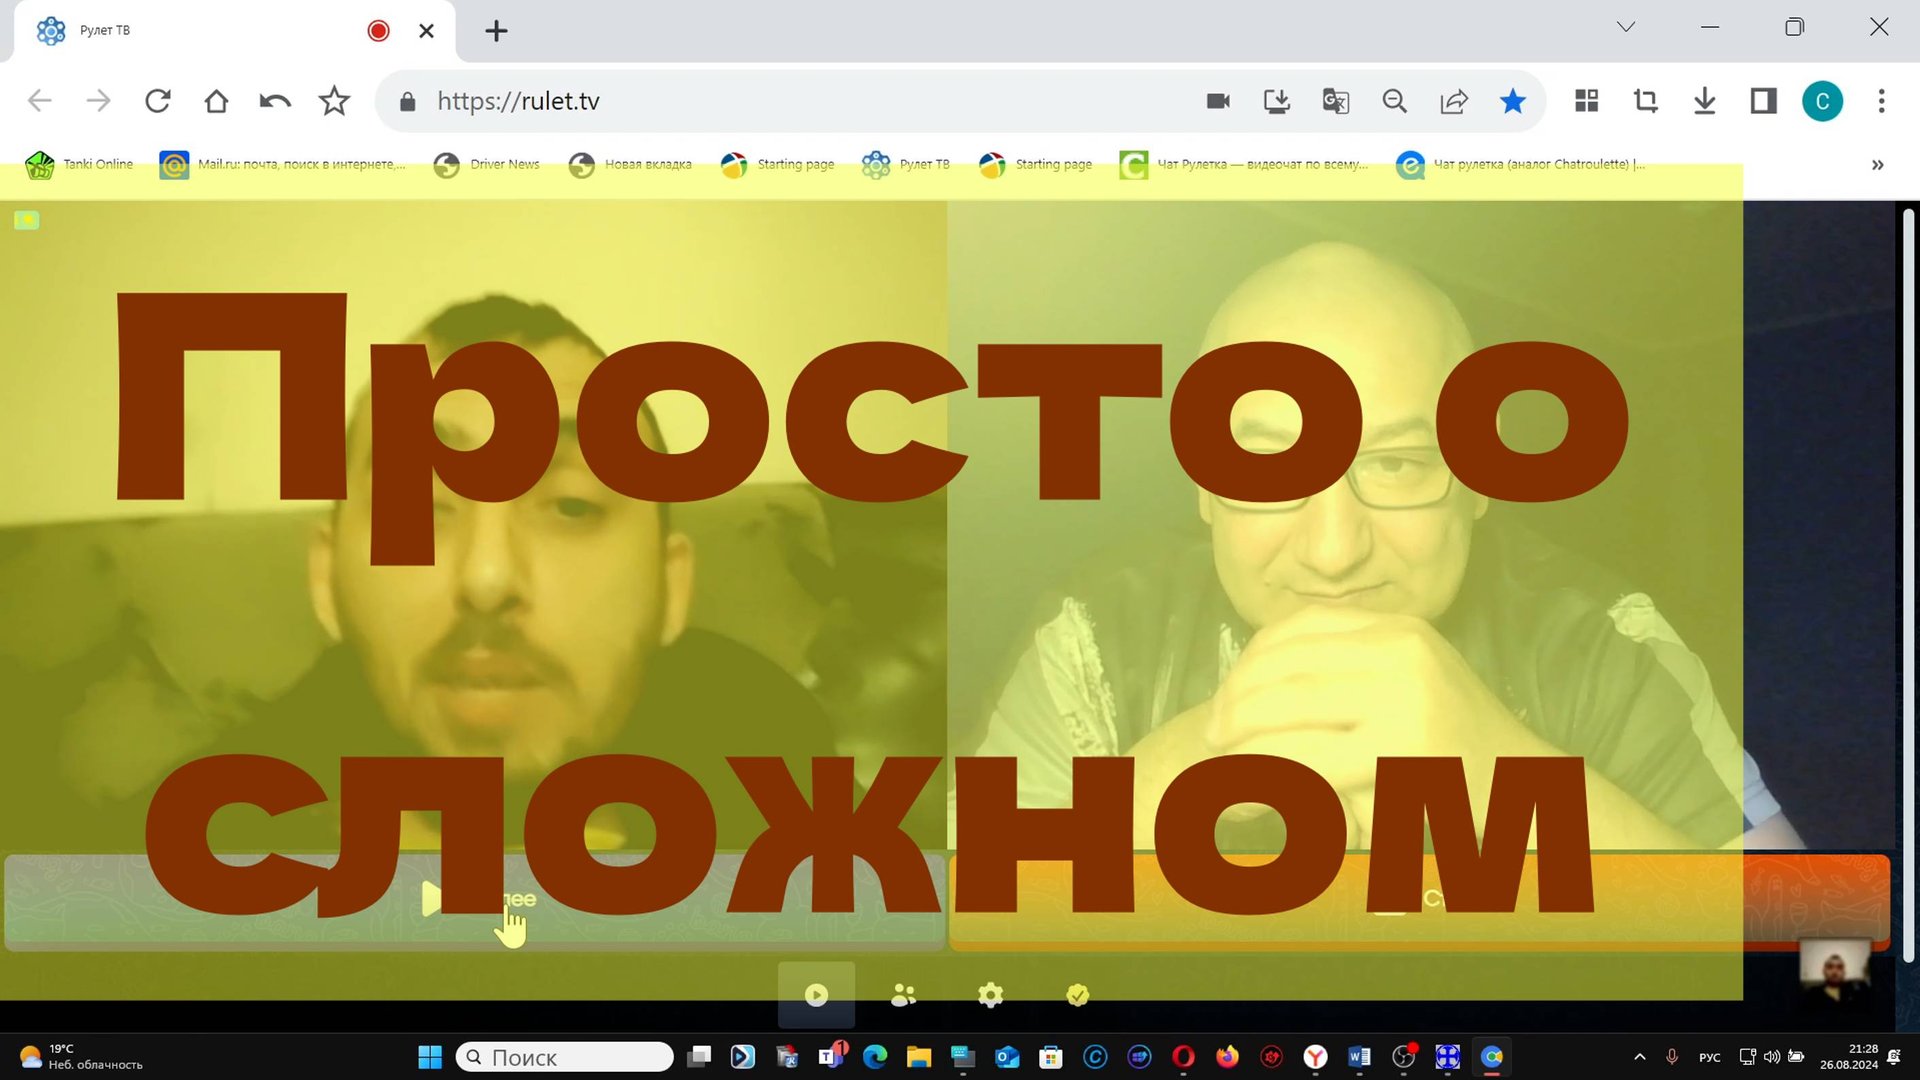
Task: Open the browser menu via three dots
Action: click(1880, 100)
